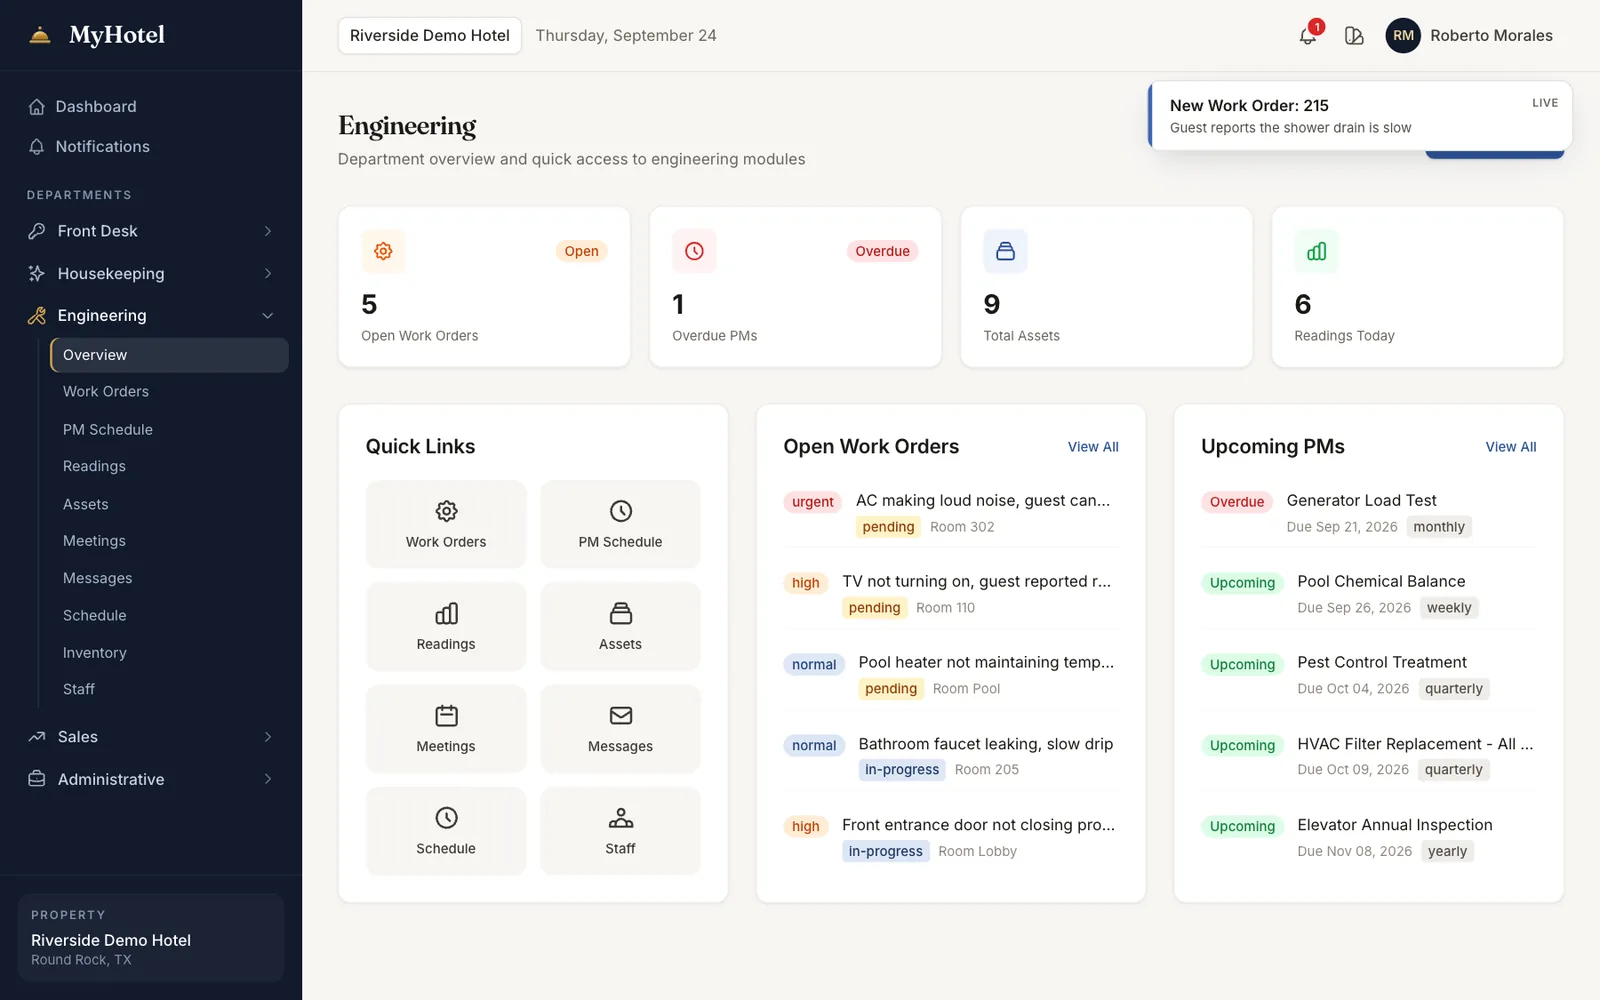Expand the Housekeeping department

151,273
